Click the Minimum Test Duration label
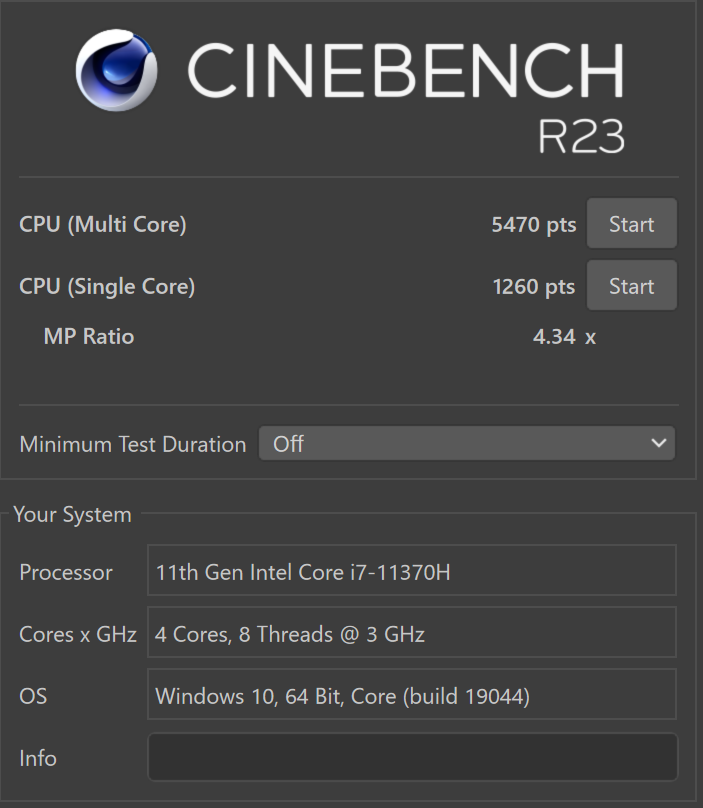The height and width of the screenshot is (808, 703). (x=133, y=444)
